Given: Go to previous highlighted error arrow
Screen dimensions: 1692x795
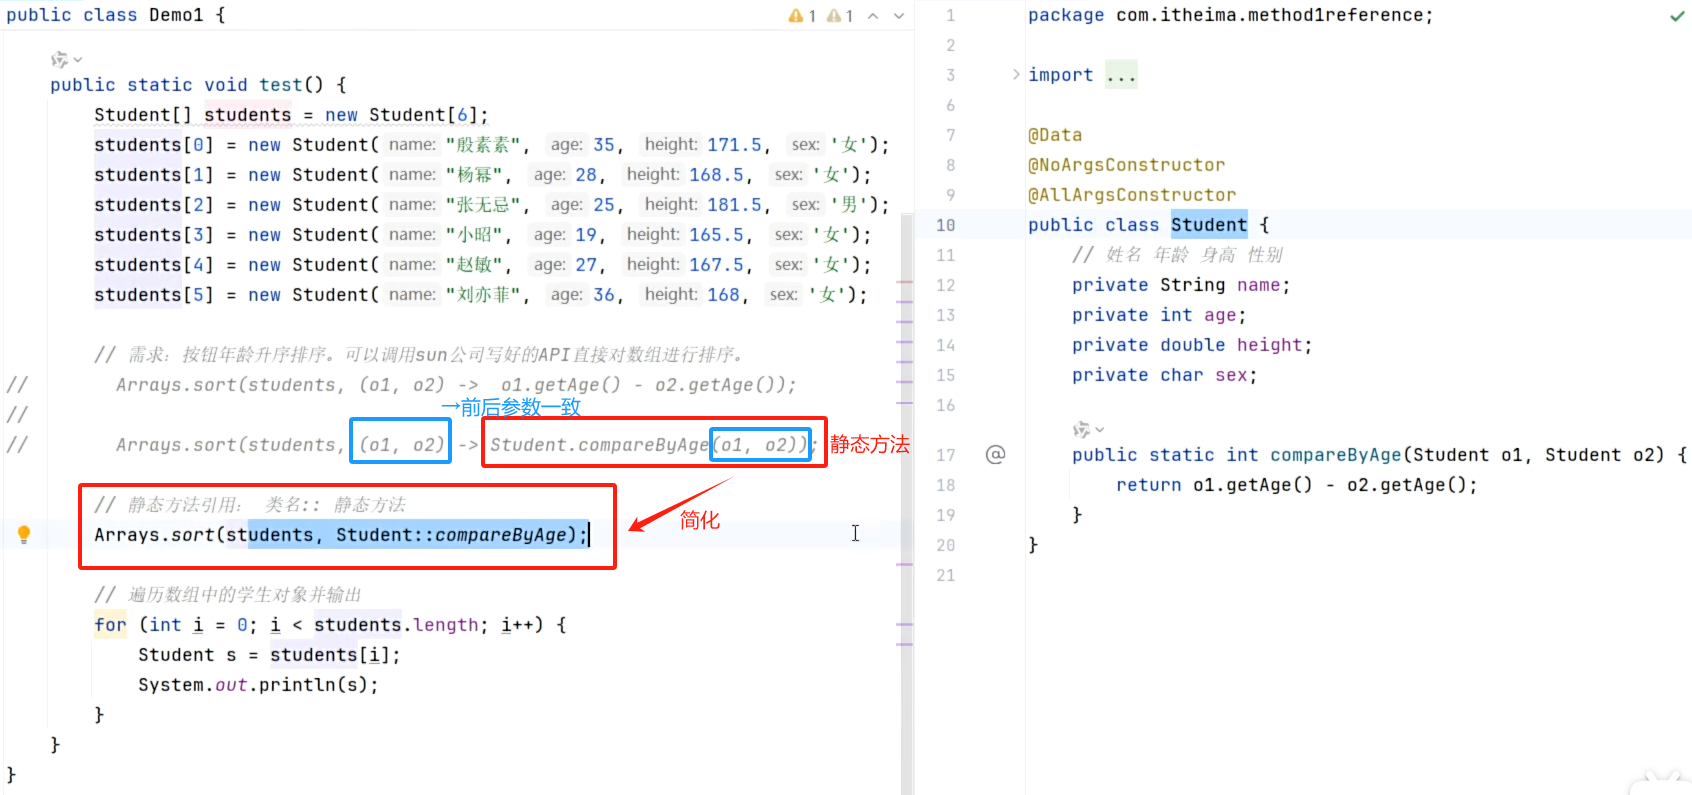Looking at the screenshot, I should point(873,16).
